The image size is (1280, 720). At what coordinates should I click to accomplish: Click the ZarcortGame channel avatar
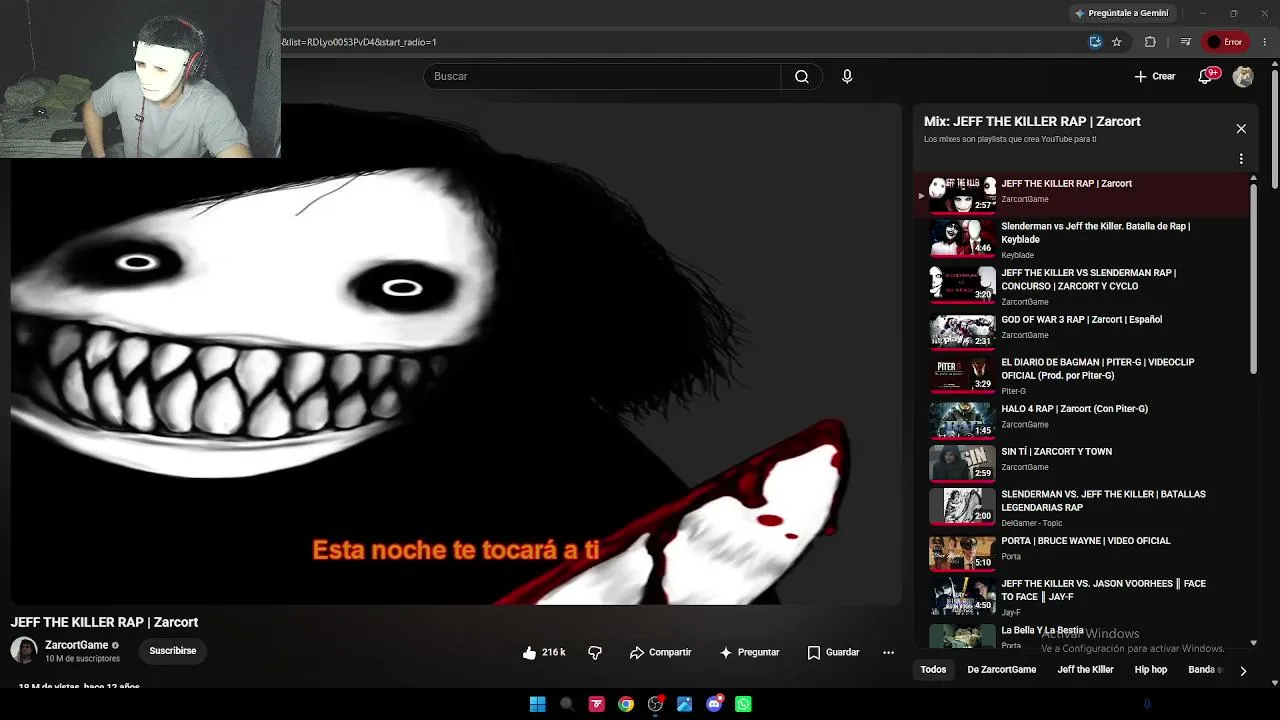(x=24, y=650)
